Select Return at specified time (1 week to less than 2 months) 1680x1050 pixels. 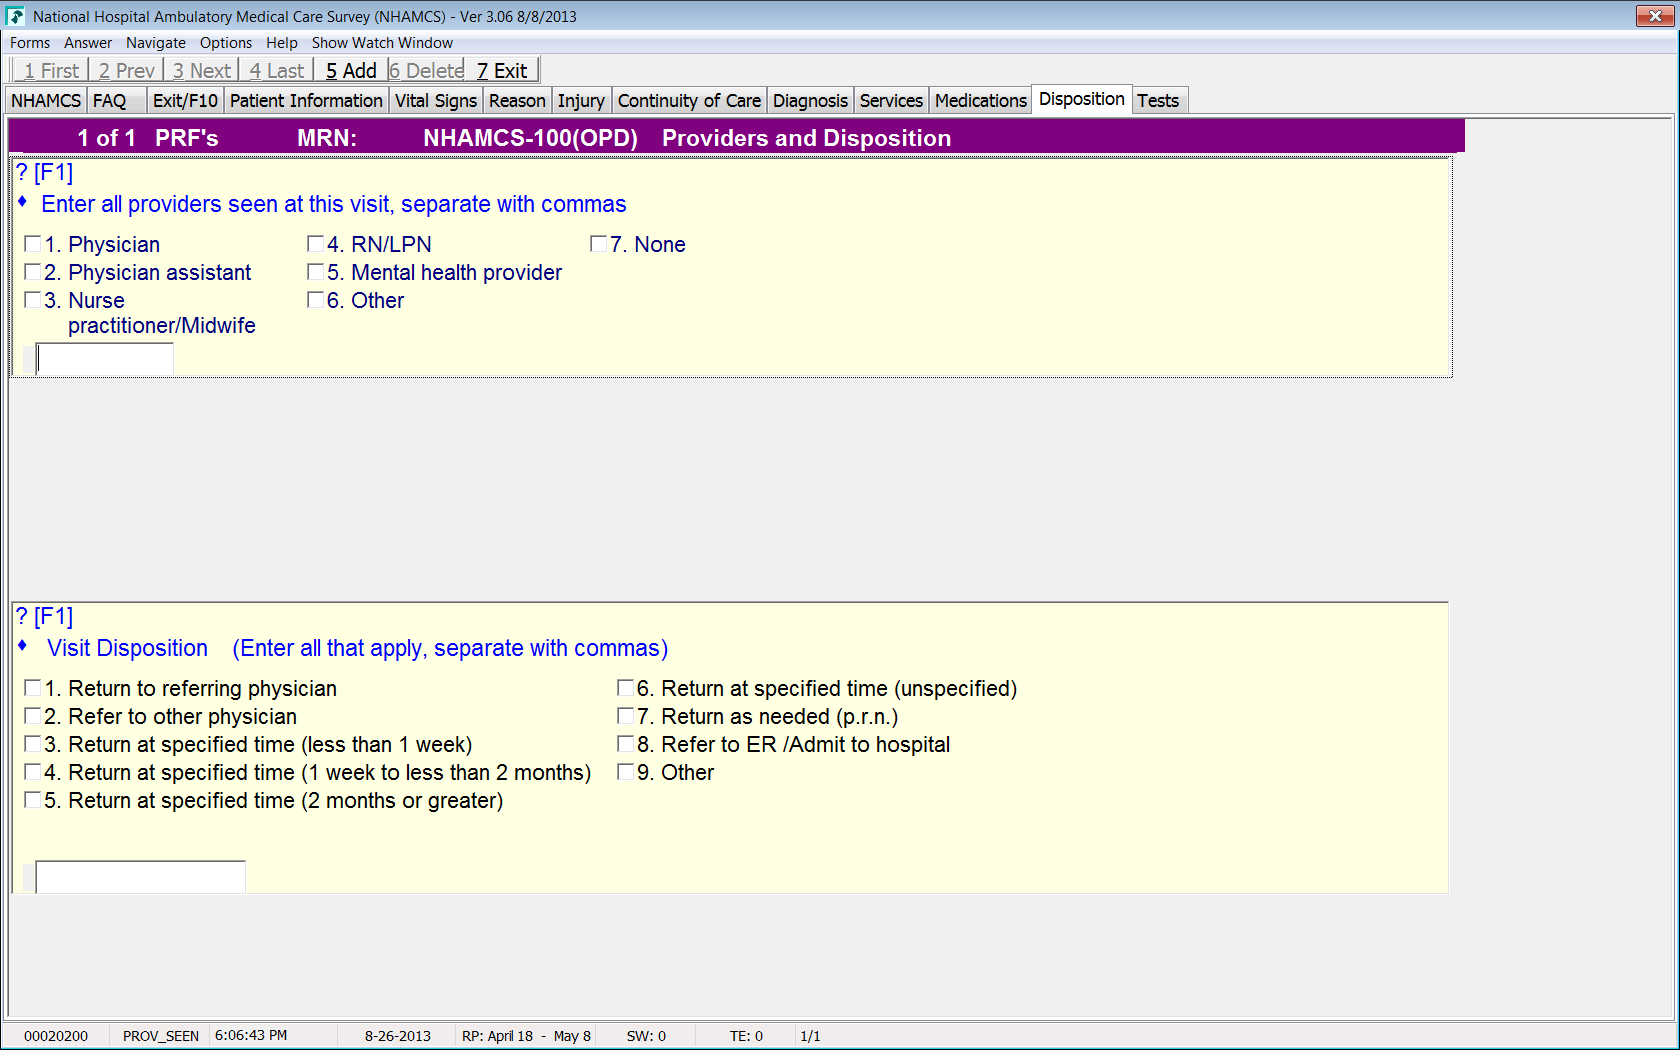tap(33, 772)
